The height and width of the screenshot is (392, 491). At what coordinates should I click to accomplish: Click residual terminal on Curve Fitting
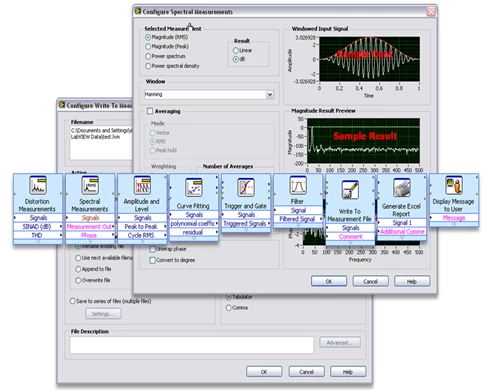(x=194, y=232)
